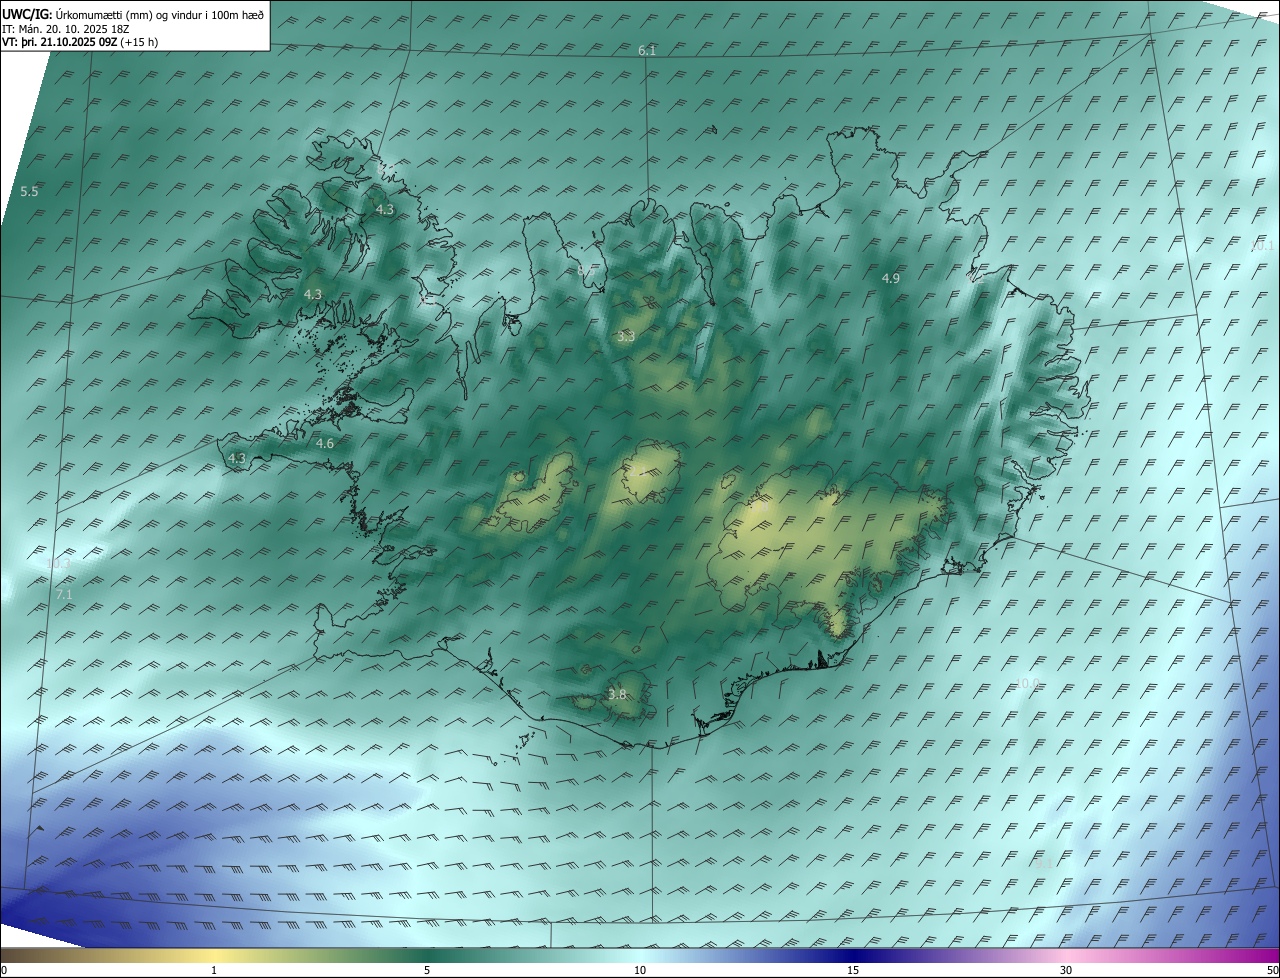Click the 3.3 value label
This screenshot has height=978, width=1280.
click(x=626, y=337)
